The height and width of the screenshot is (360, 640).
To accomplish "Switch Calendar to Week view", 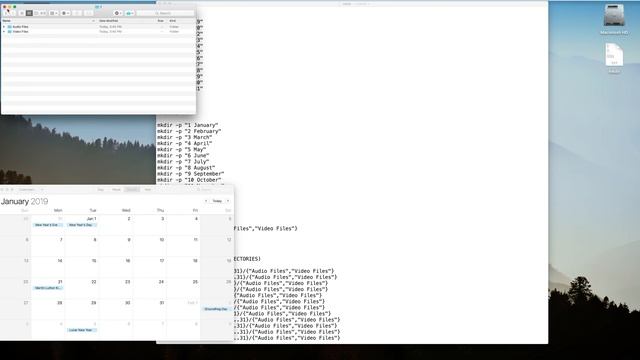I will (116, 189).
